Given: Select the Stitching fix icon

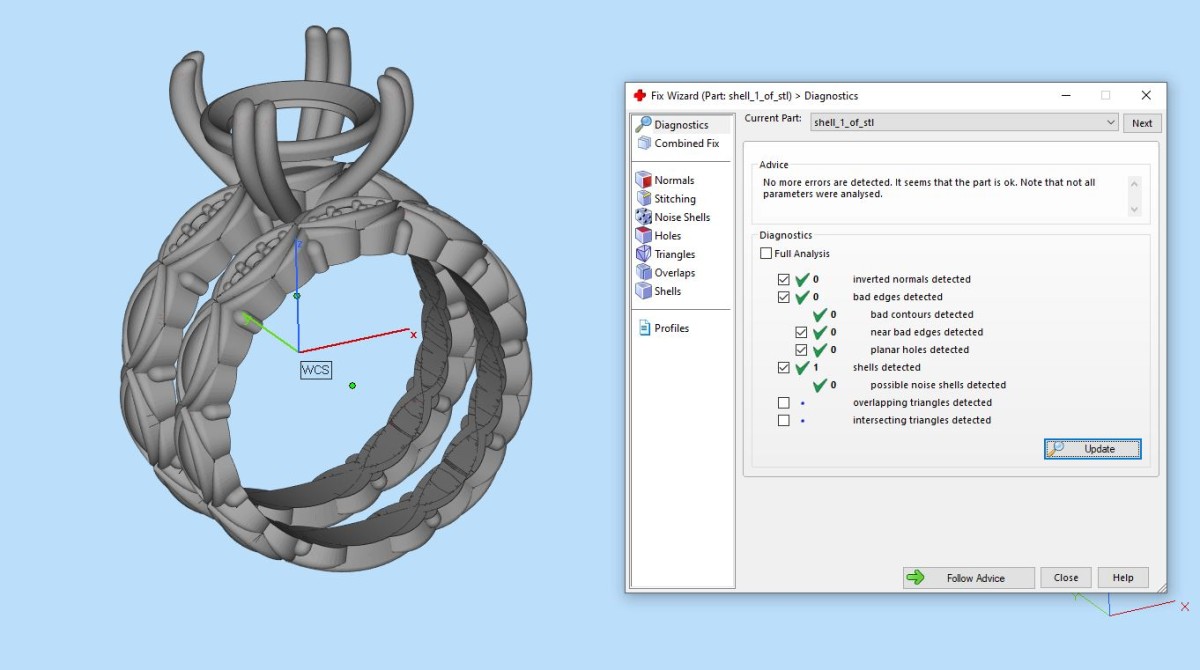Looking at the screenshot, I should 644,199.
